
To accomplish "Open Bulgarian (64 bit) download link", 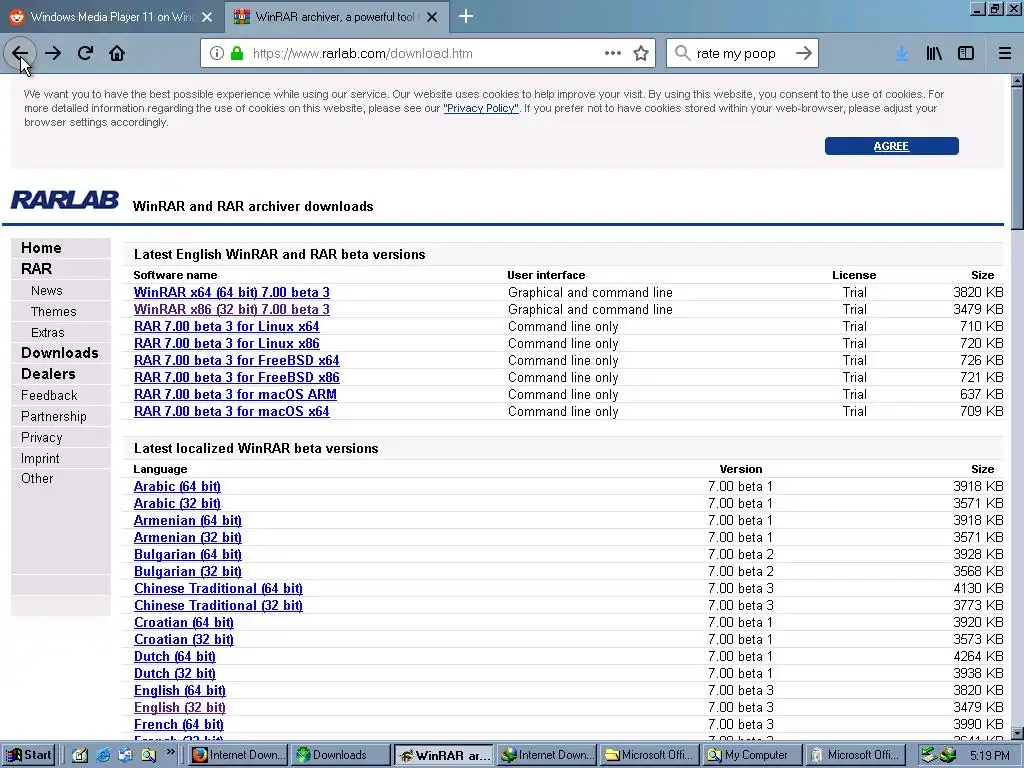I will tap(187, 554).
